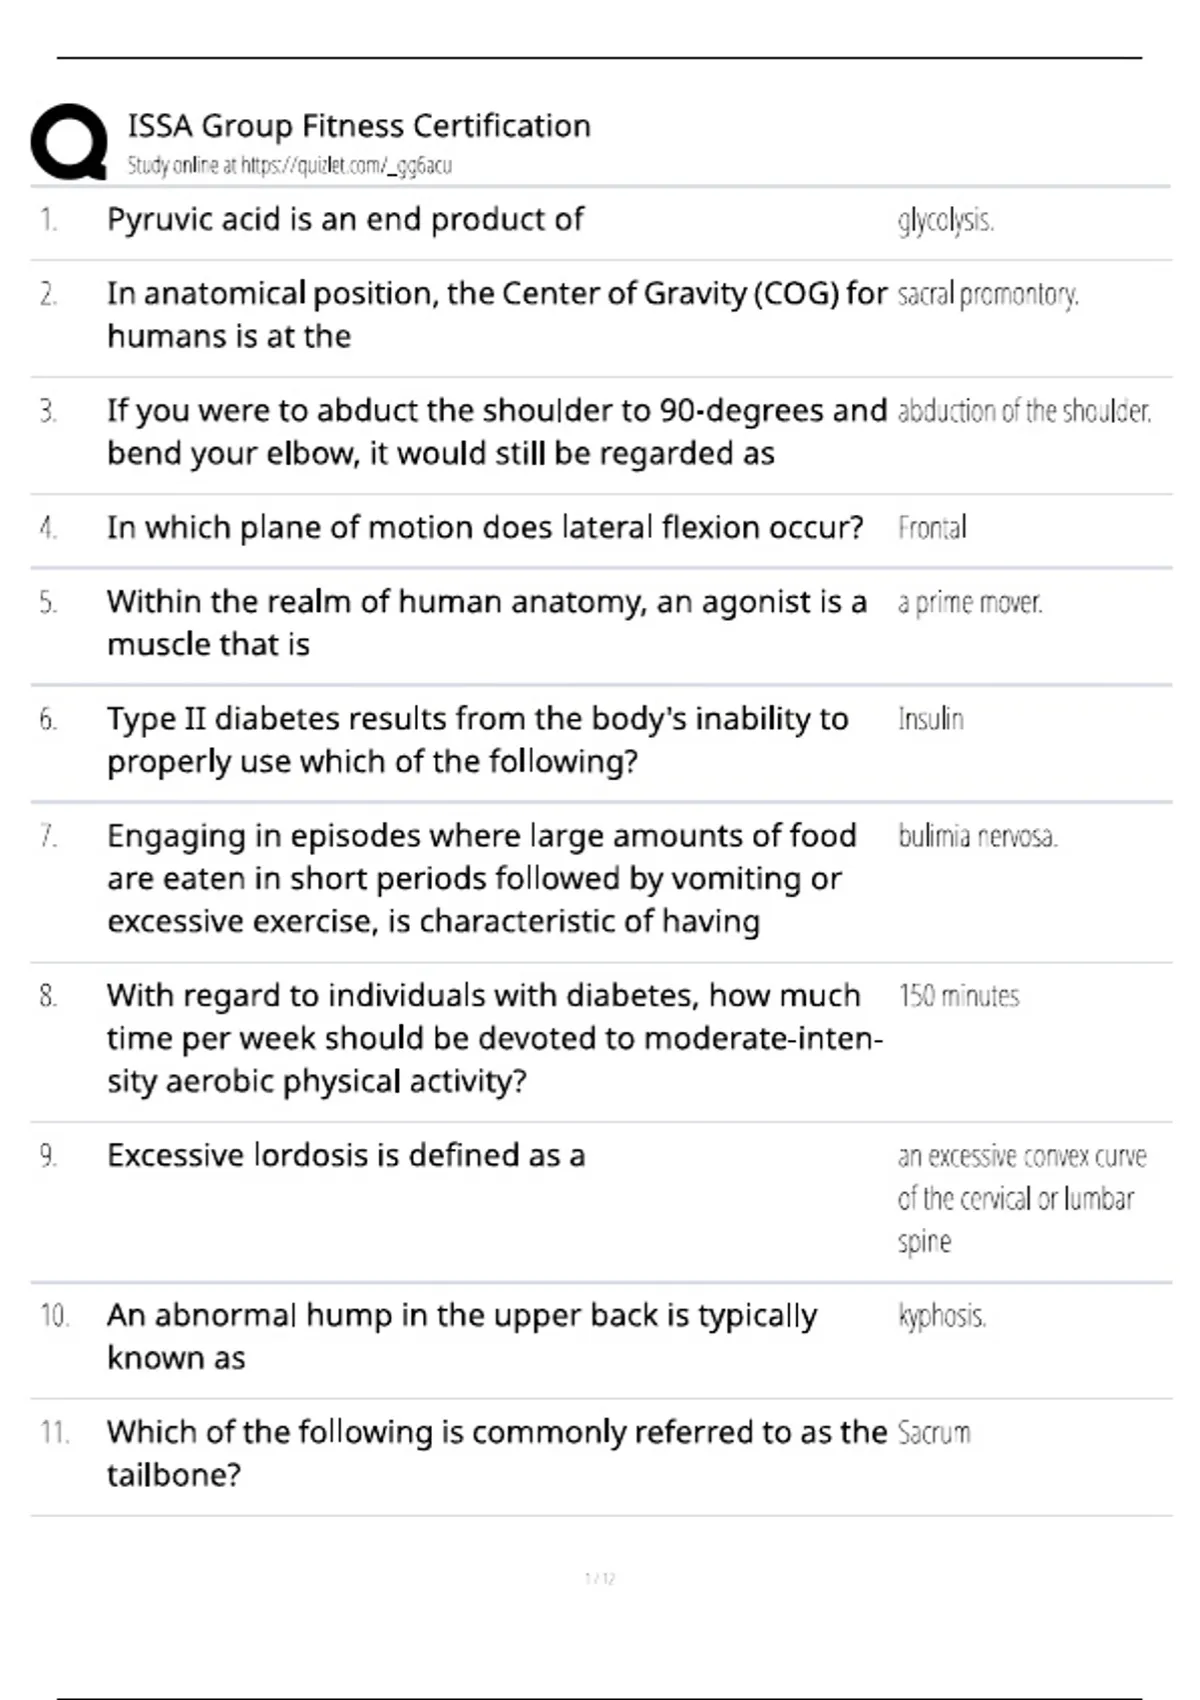Select the question about pyruvic acid

345,220
